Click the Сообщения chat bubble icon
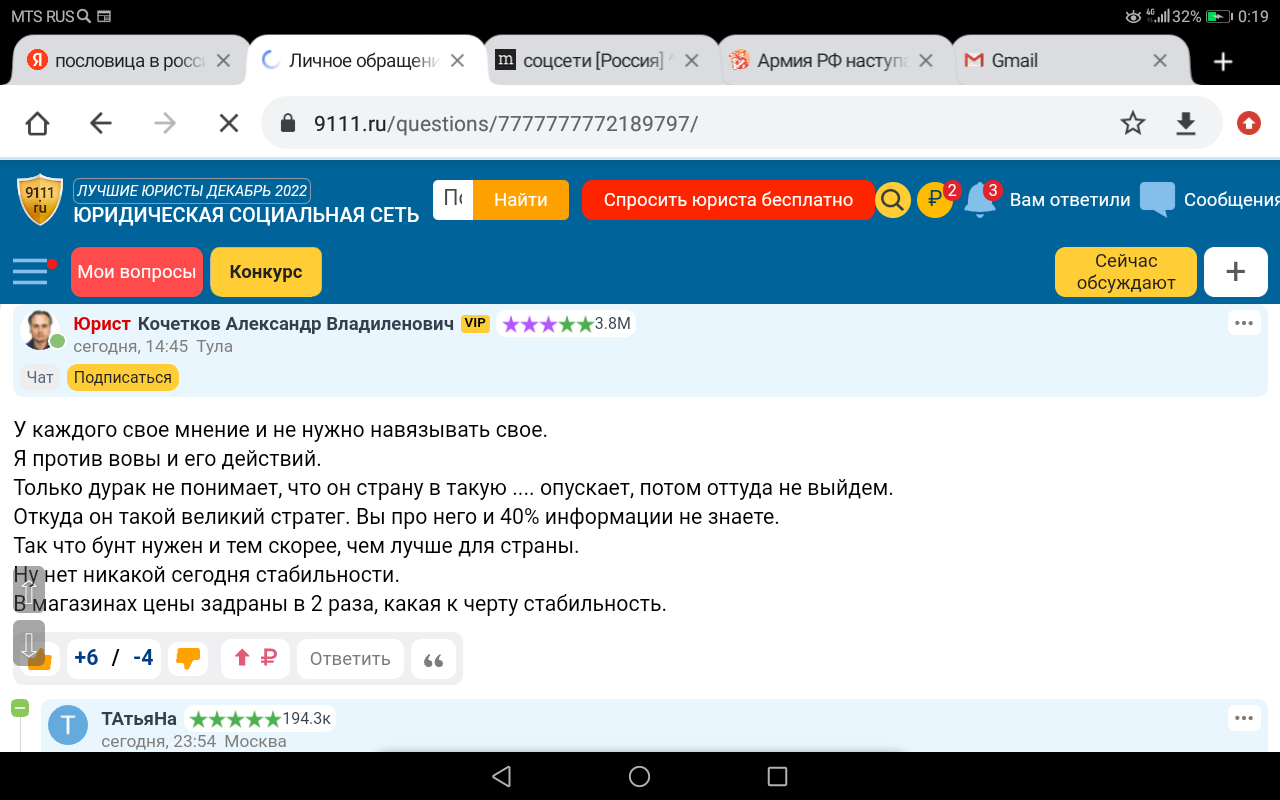1280x800 pixels. pyautogui.click(x=1157, y=200)
